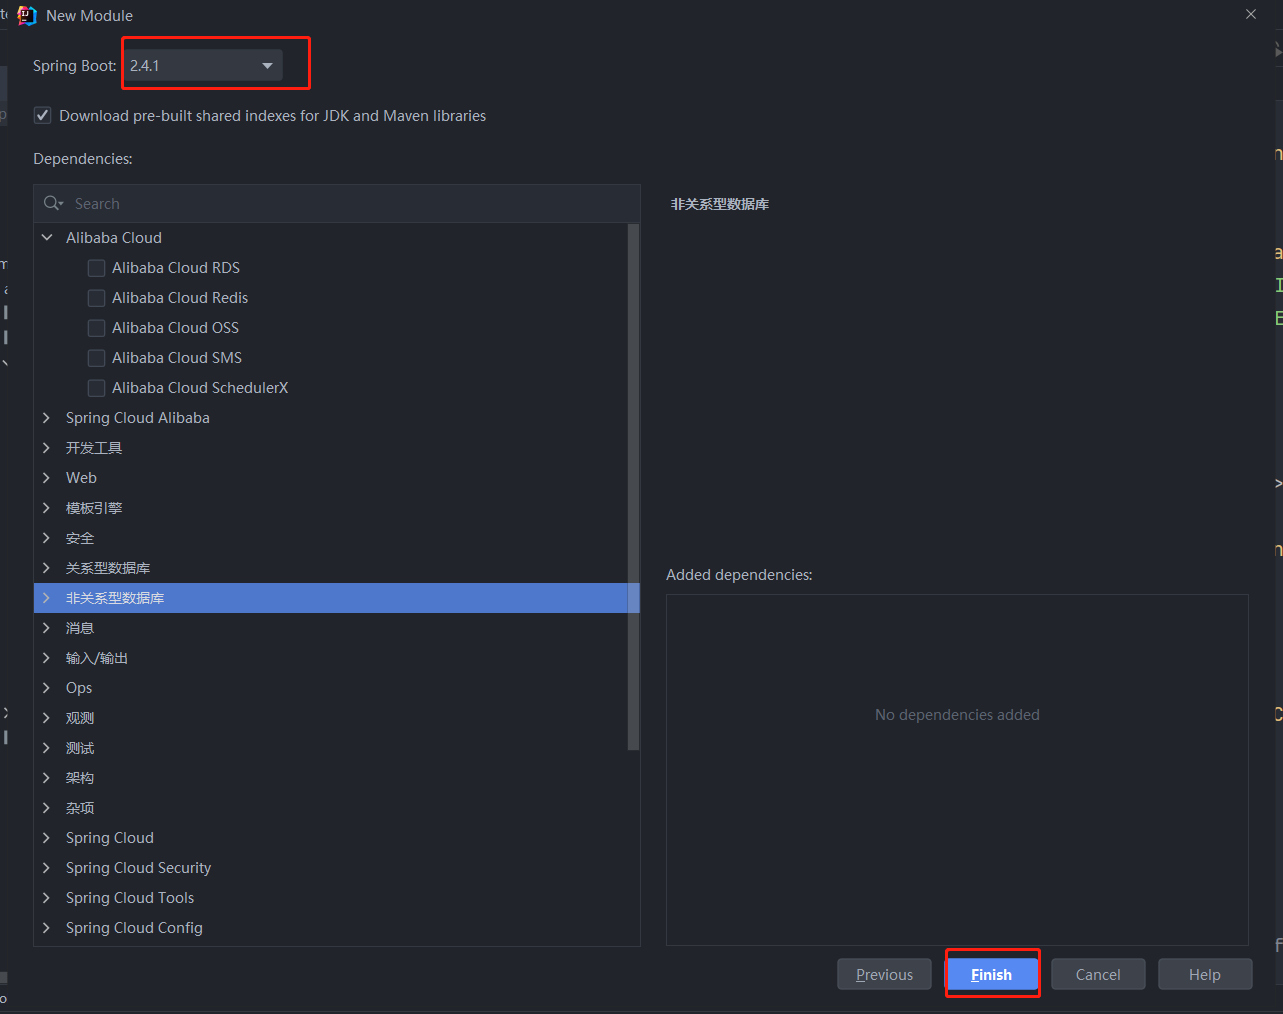The height and width of the screenshot is (1014, 1283).
Task: Click the Previous button
Action: click(884, 974)
